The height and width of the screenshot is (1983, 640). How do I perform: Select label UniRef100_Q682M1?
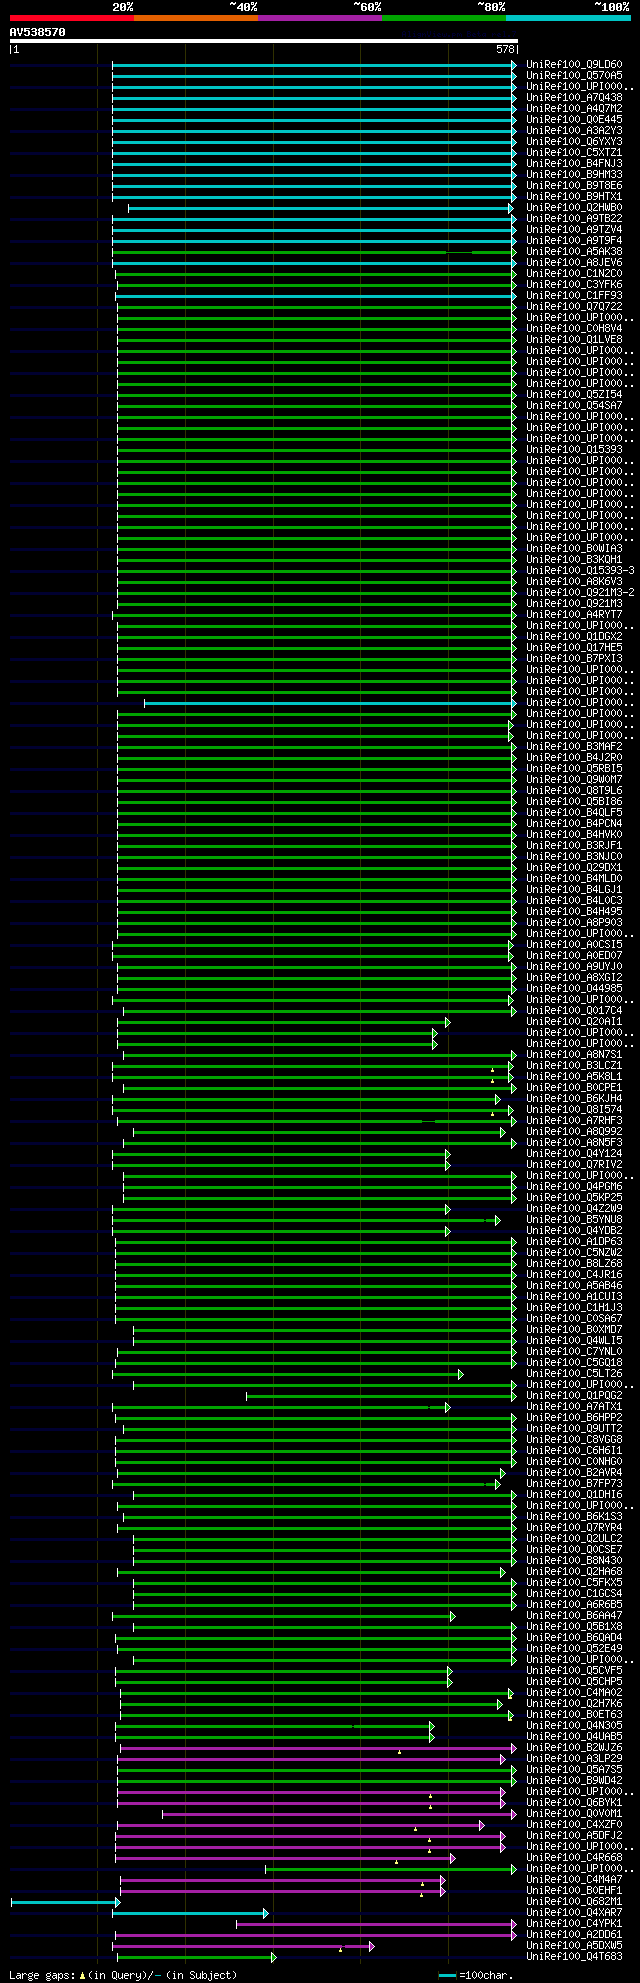[x=574, y=1902]
